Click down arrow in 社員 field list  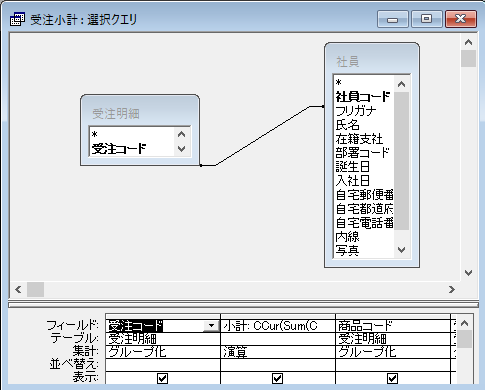click(x=402, y=250)
